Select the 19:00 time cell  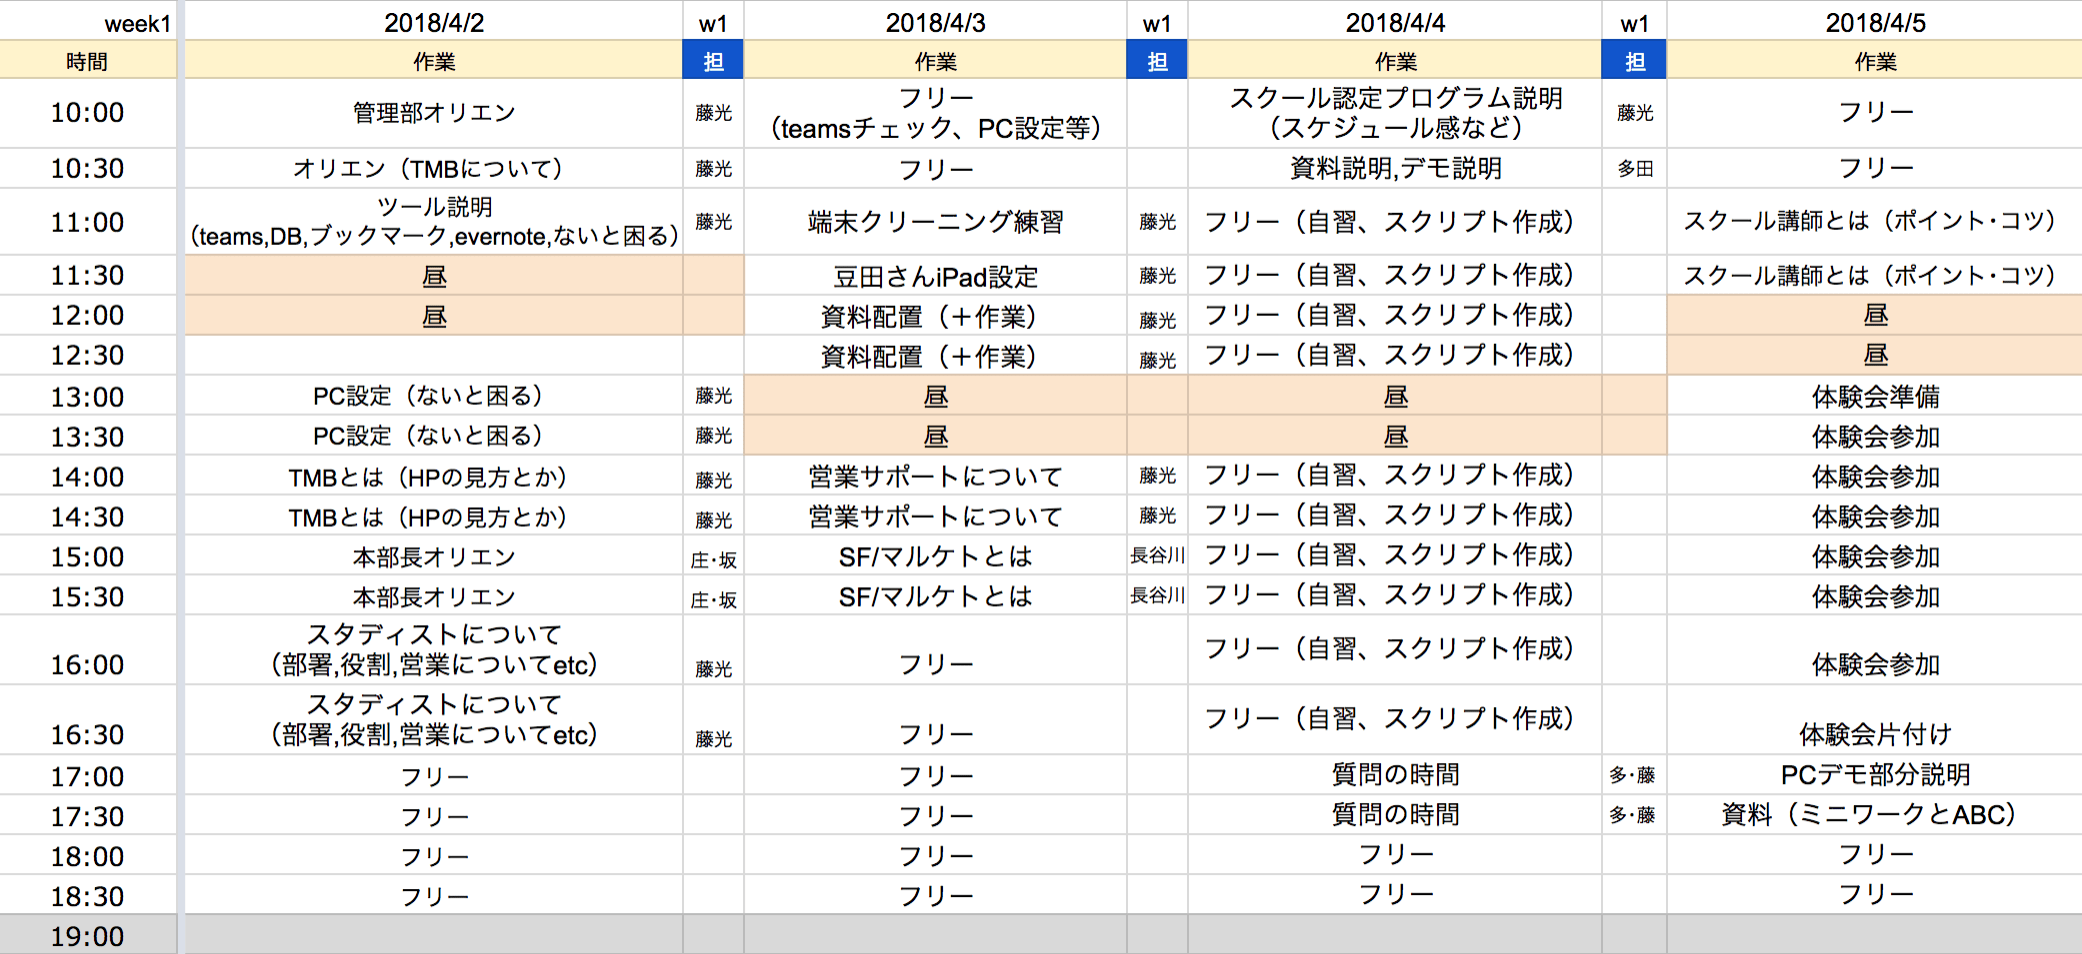(87, 936)
